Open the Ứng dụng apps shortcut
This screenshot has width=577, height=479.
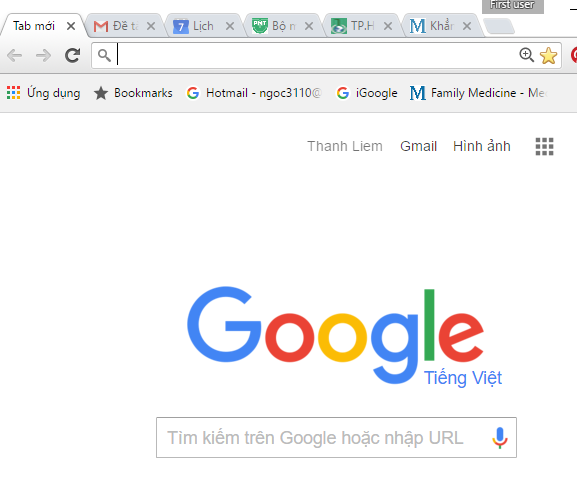tap(43, 93)
